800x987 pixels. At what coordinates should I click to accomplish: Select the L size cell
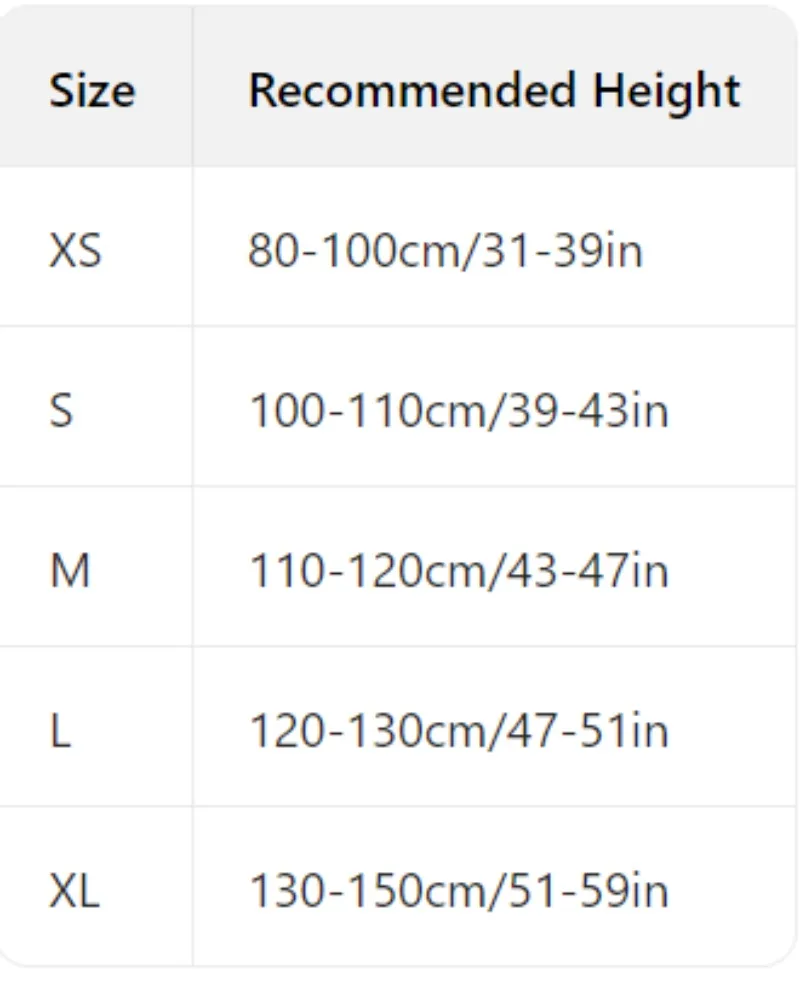click(61, 731)
